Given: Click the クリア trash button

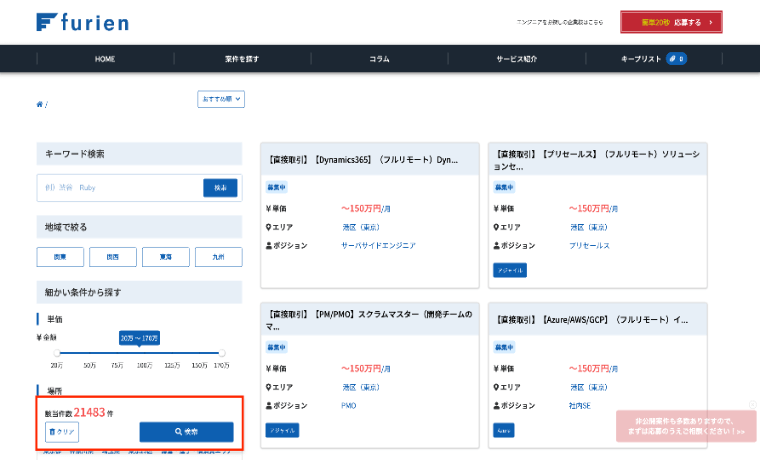Looking at the screenshot, I should pyautogui.click(x=62, y=432).
